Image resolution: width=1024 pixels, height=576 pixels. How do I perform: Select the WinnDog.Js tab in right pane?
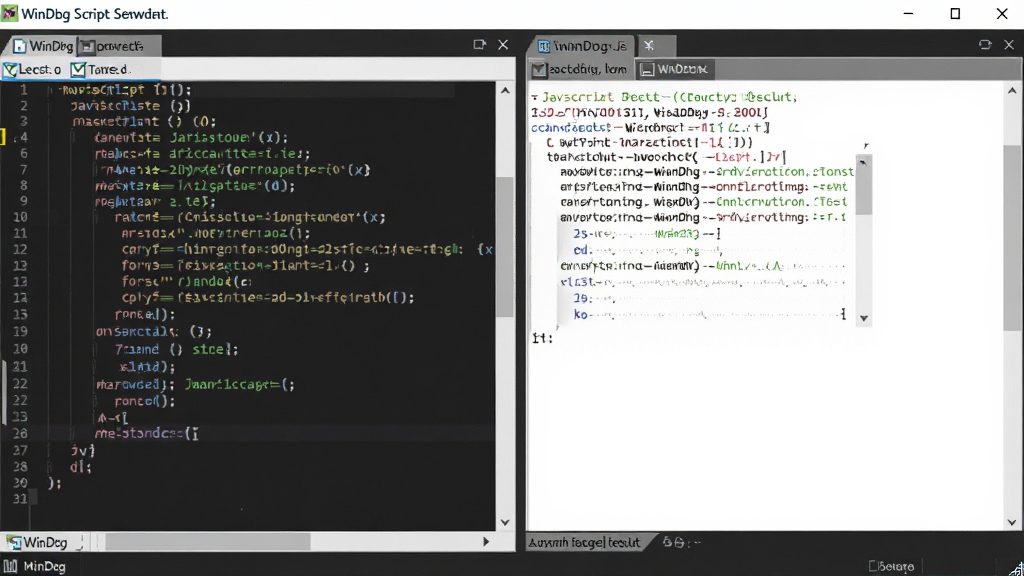click(582, 46)
